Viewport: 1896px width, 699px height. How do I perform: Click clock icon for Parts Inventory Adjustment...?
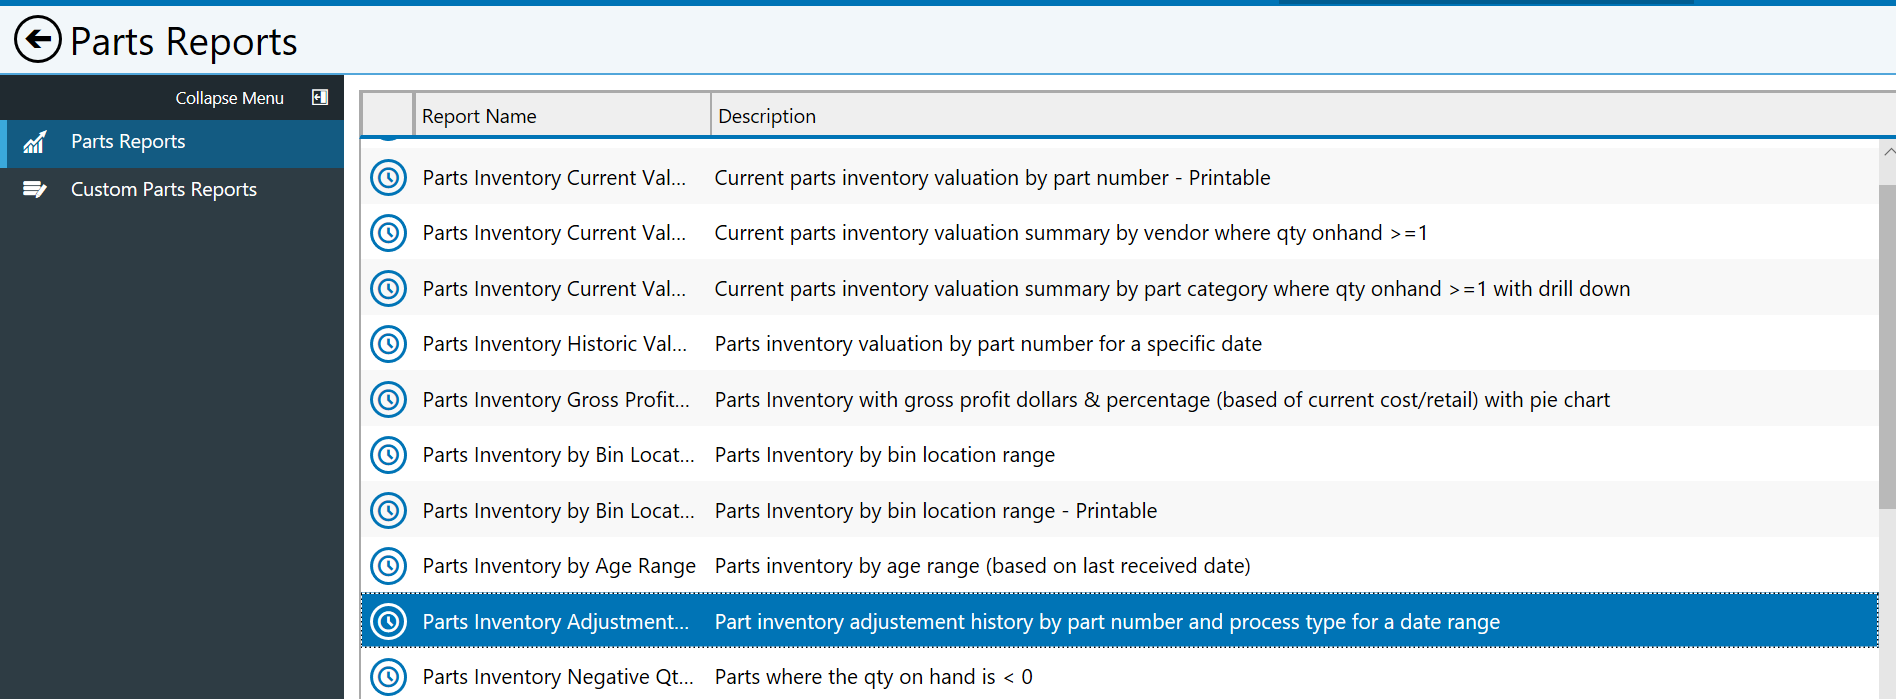pyautogui.click(x=388, y=622)
